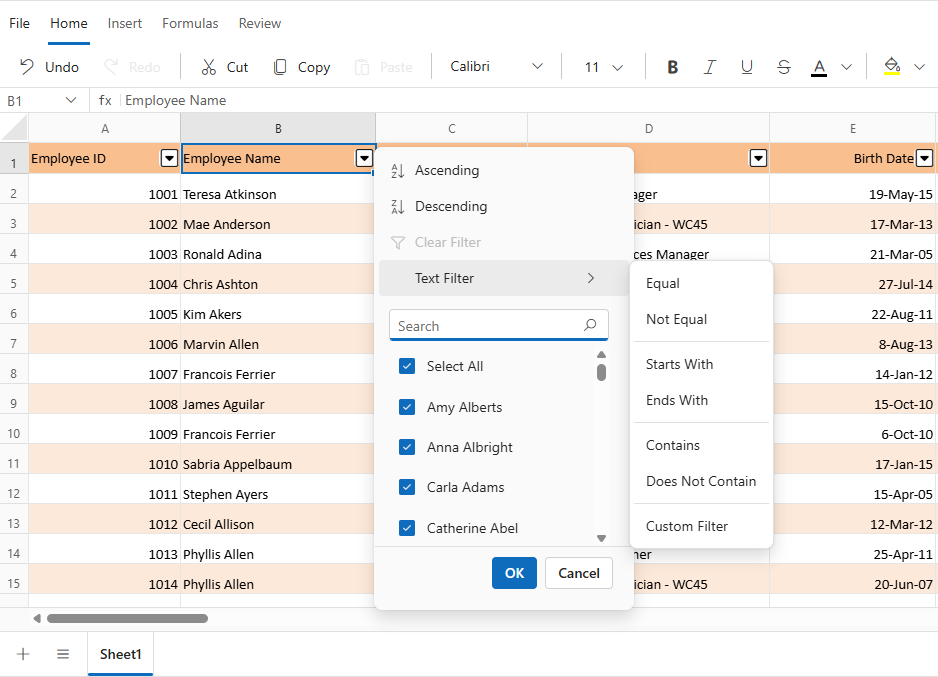Sort Descending in filter menu
The height and width of the screenshot is (677, 938).
[503, 206]
